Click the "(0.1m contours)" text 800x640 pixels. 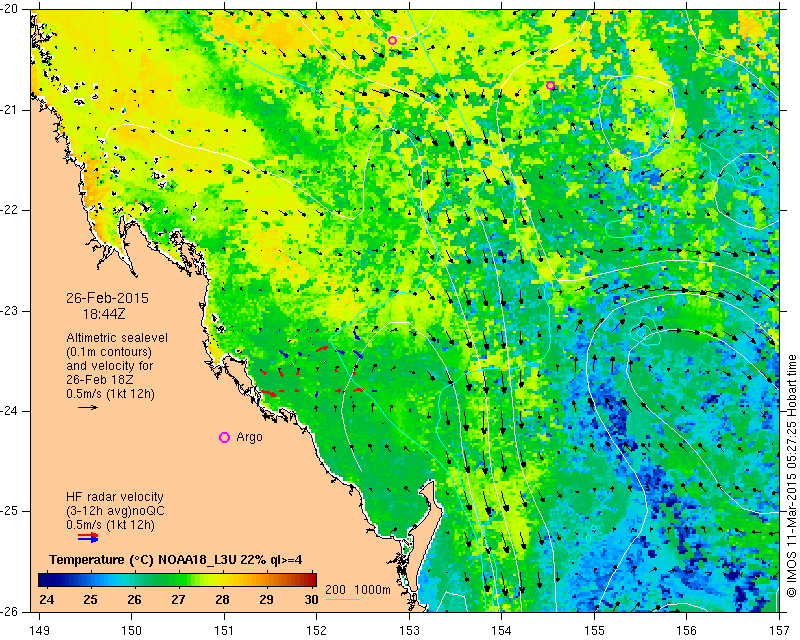coord(109,352)
